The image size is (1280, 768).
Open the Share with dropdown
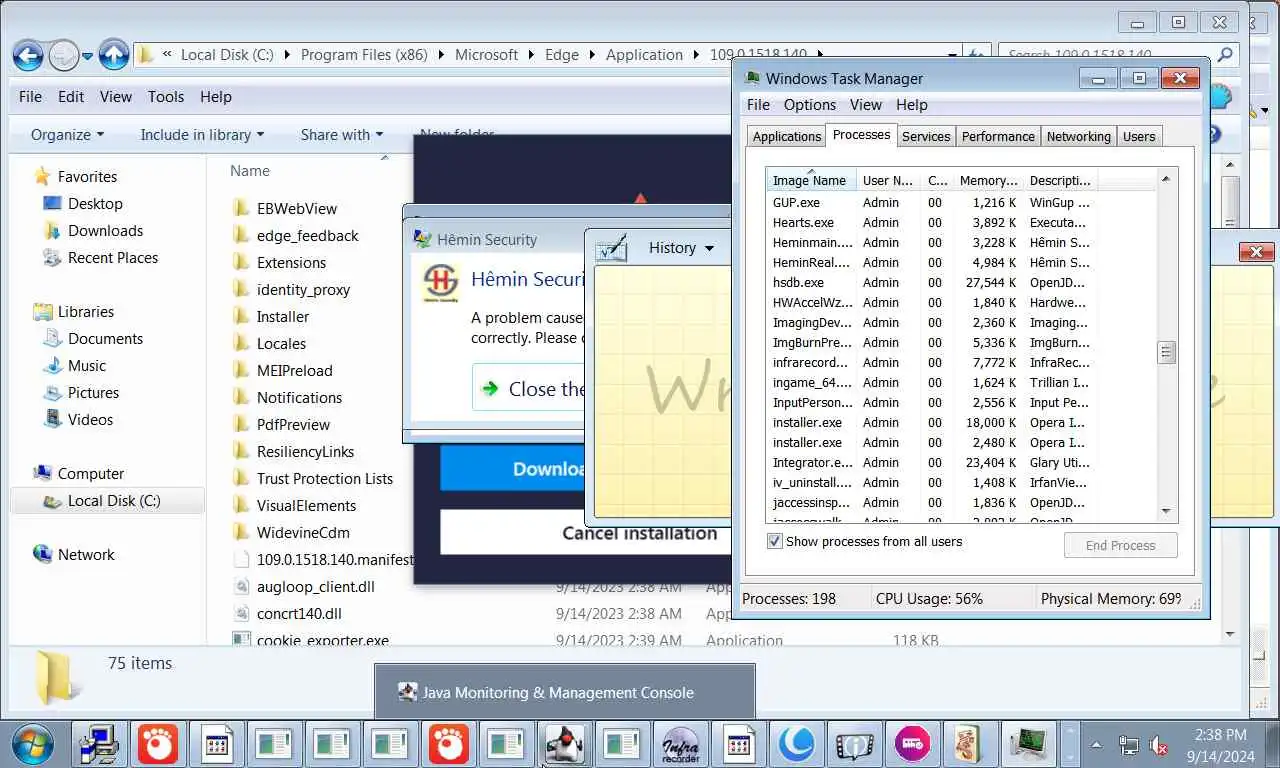coord(342,134)
